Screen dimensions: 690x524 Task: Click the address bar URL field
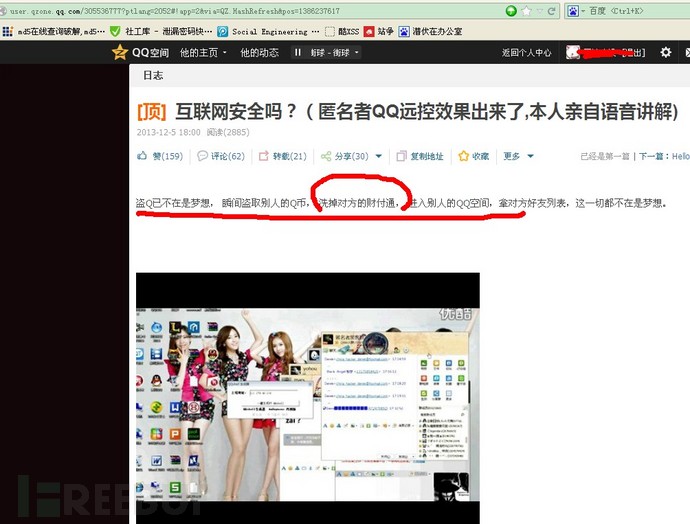pos(251,11)
